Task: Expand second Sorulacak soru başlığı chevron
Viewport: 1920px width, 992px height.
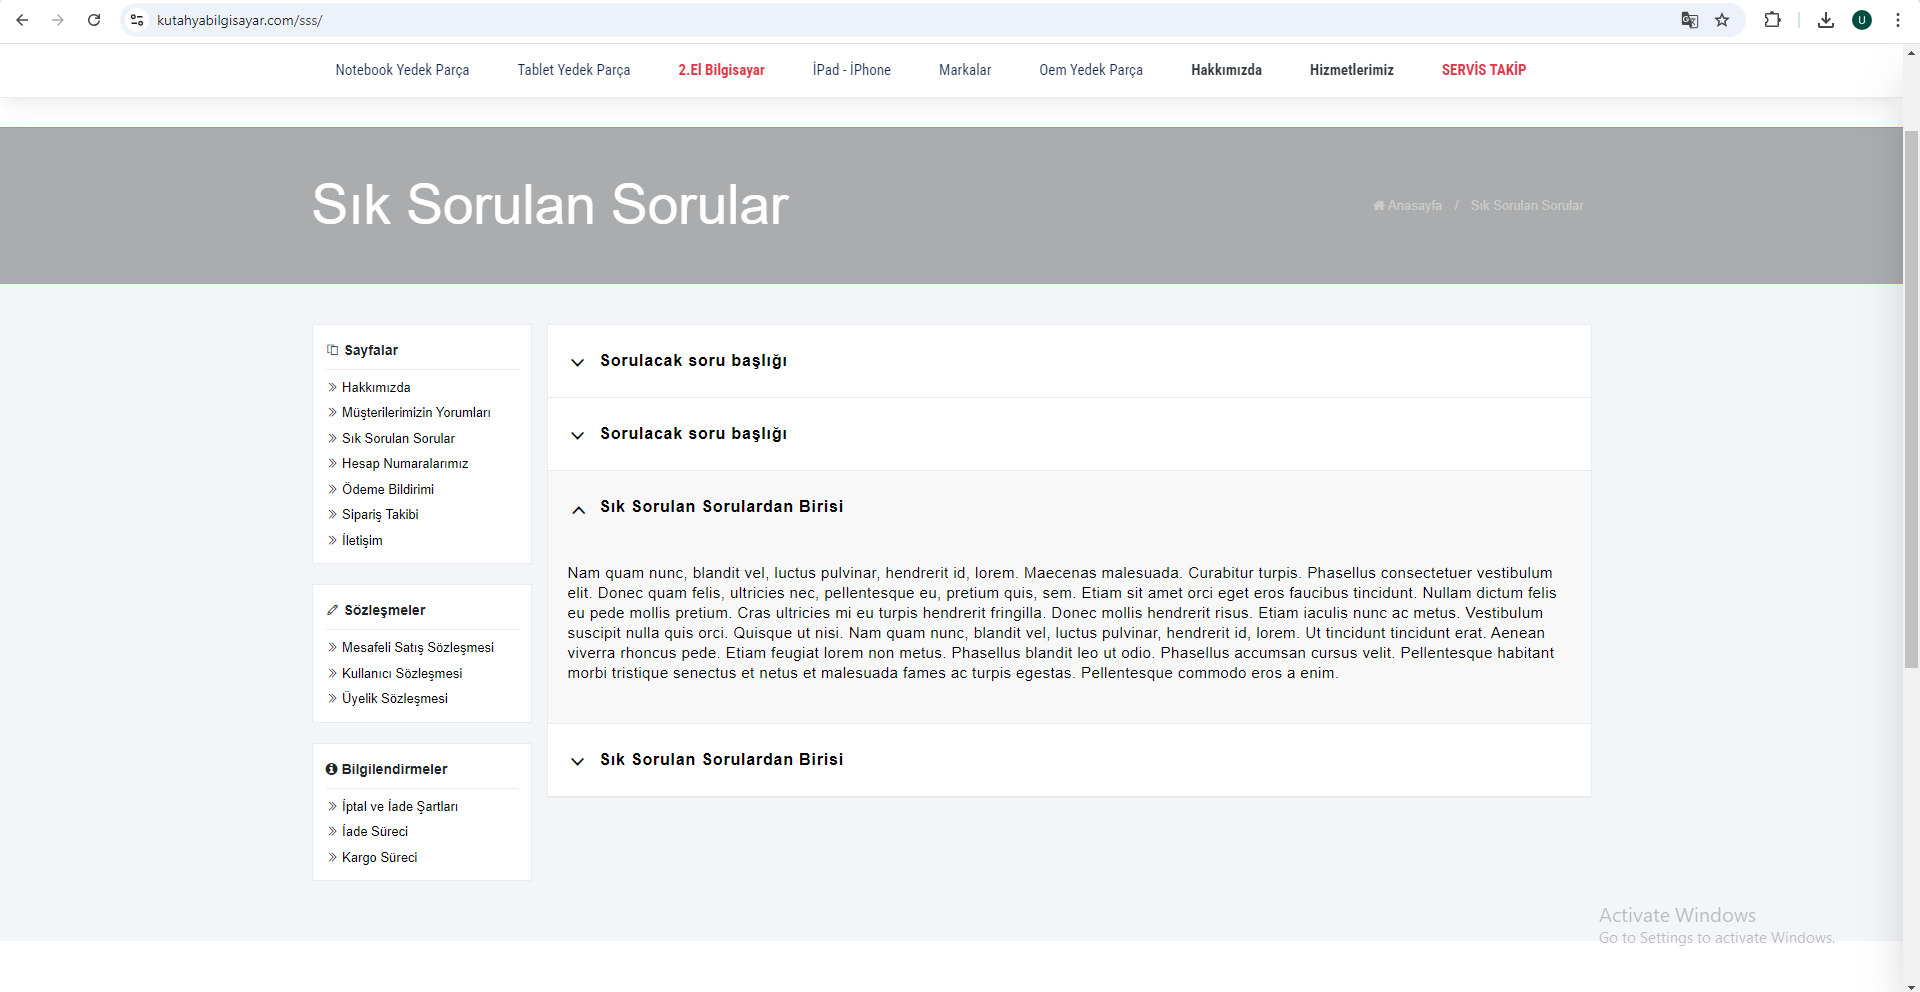Action: (x=577, y=435)
